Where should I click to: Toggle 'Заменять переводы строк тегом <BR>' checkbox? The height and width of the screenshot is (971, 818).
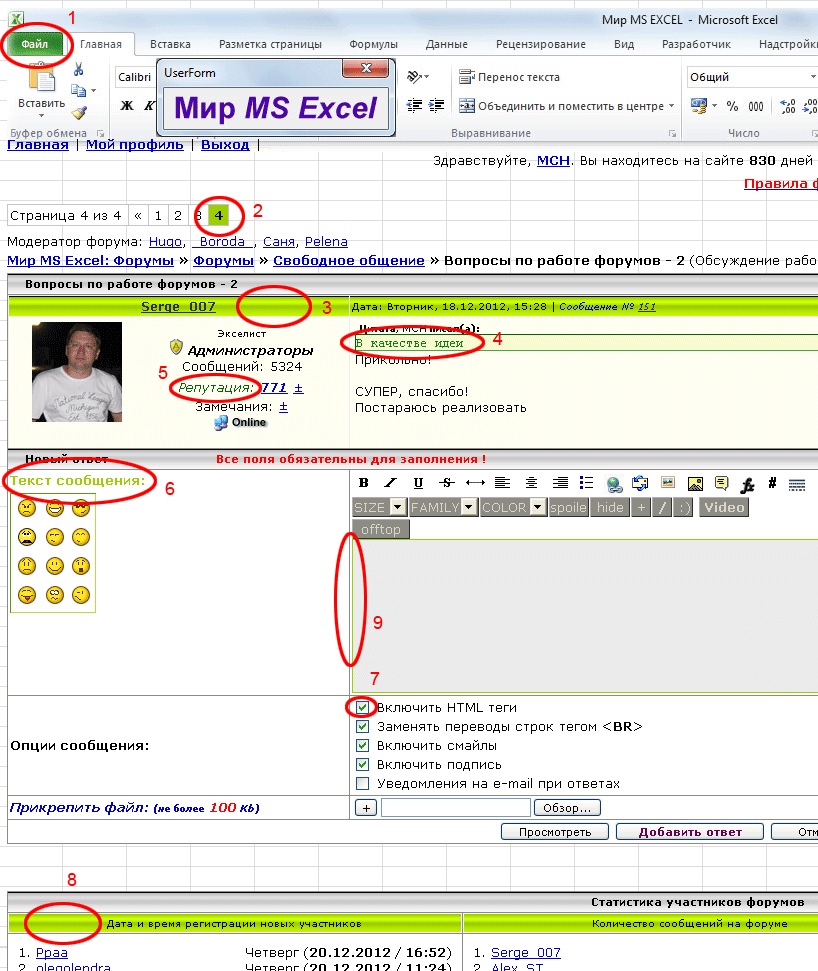pos(362,726)
